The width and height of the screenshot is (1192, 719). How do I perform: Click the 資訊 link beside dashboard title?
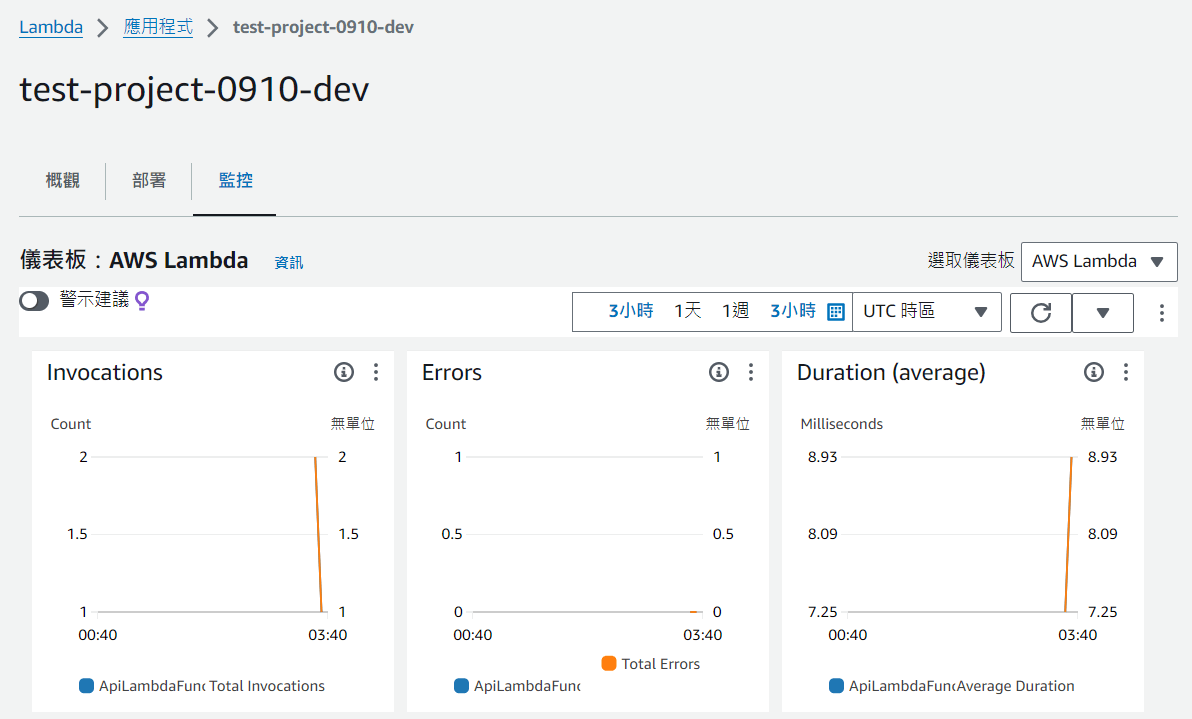point(288,262)
